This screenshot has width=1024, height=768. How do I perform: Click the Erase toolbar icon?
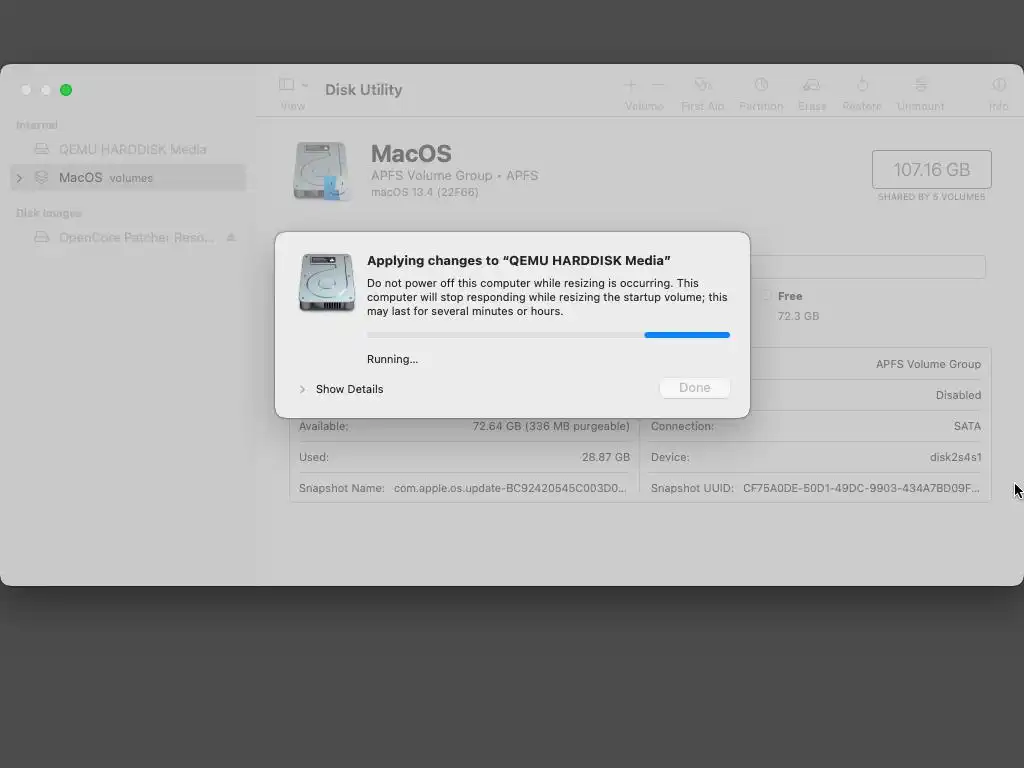click(x=812, y=85)
